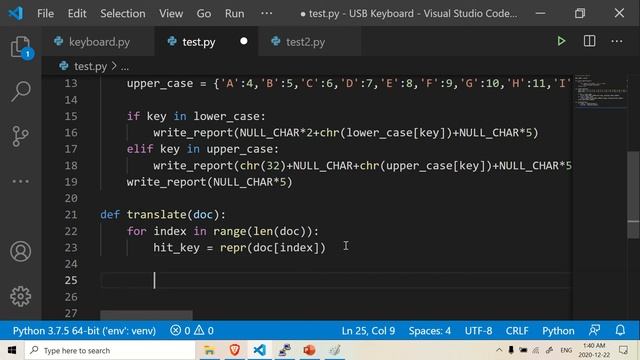Open the clock showing 1:40 AM
Image resolution: width=640 pixels, height=360 pixels.
coord(594,350)
